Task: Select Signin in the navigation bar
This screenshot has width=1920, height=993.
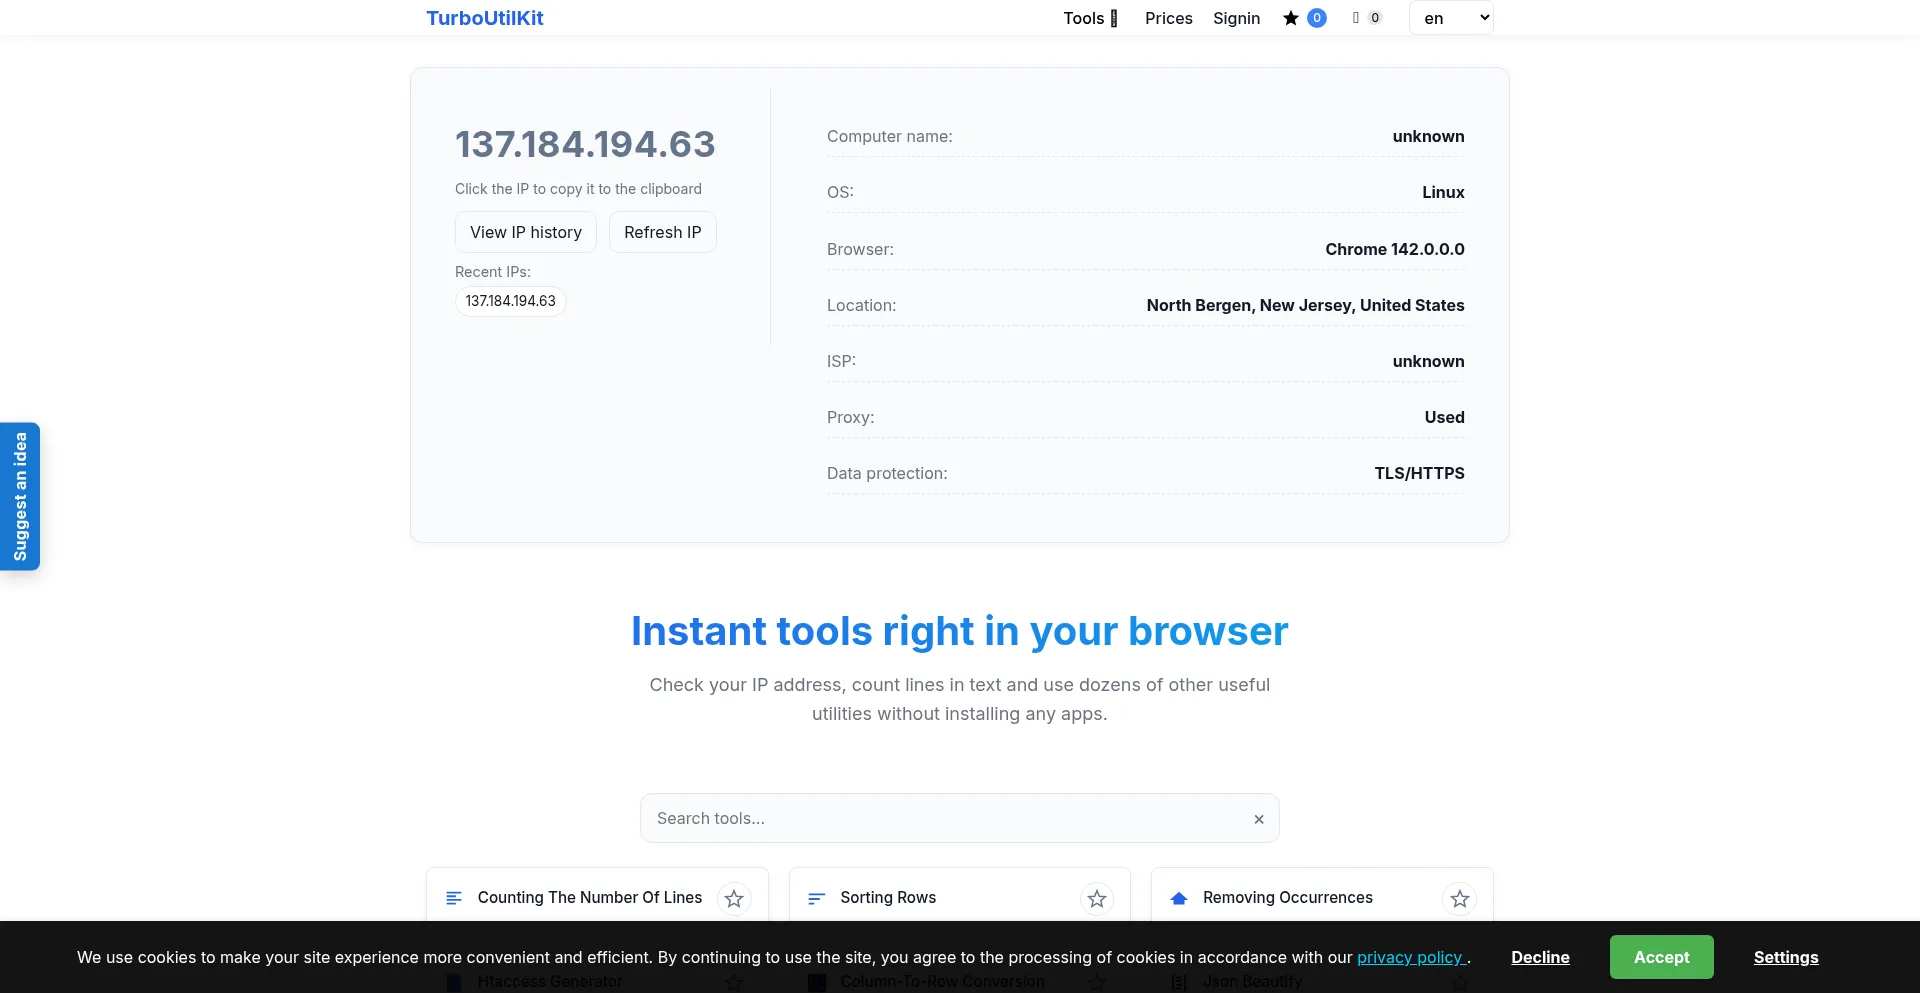Action: 1236,17
